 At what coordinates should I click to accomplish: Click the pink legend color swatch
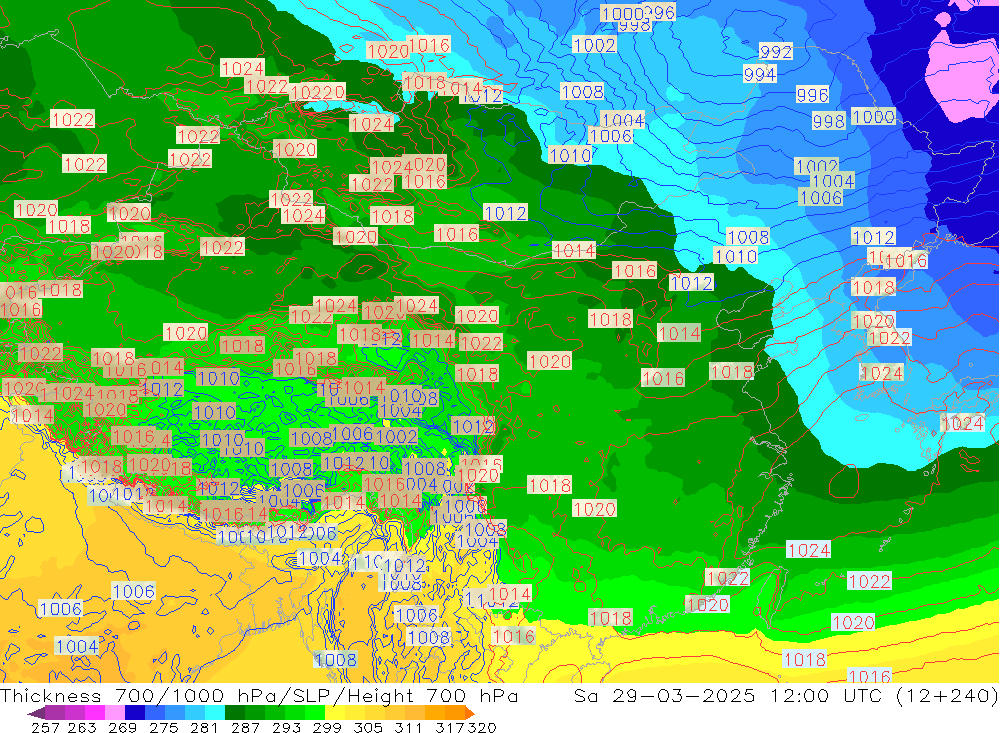coord(114,713)
